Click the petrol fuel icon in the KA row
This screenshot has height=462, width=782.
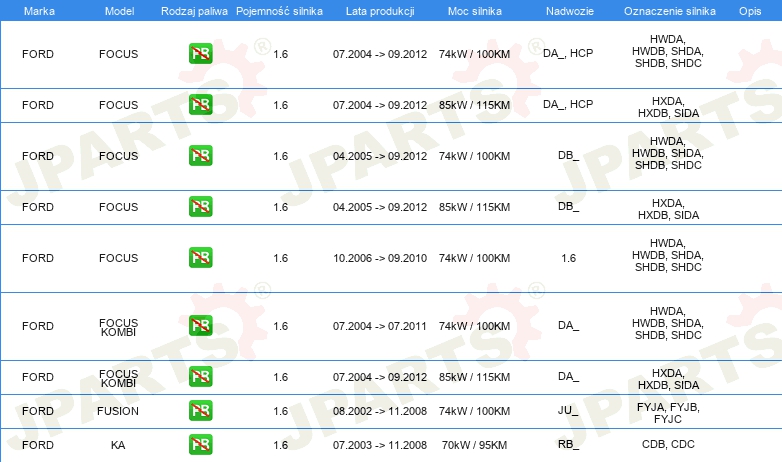tap(200, 444)
